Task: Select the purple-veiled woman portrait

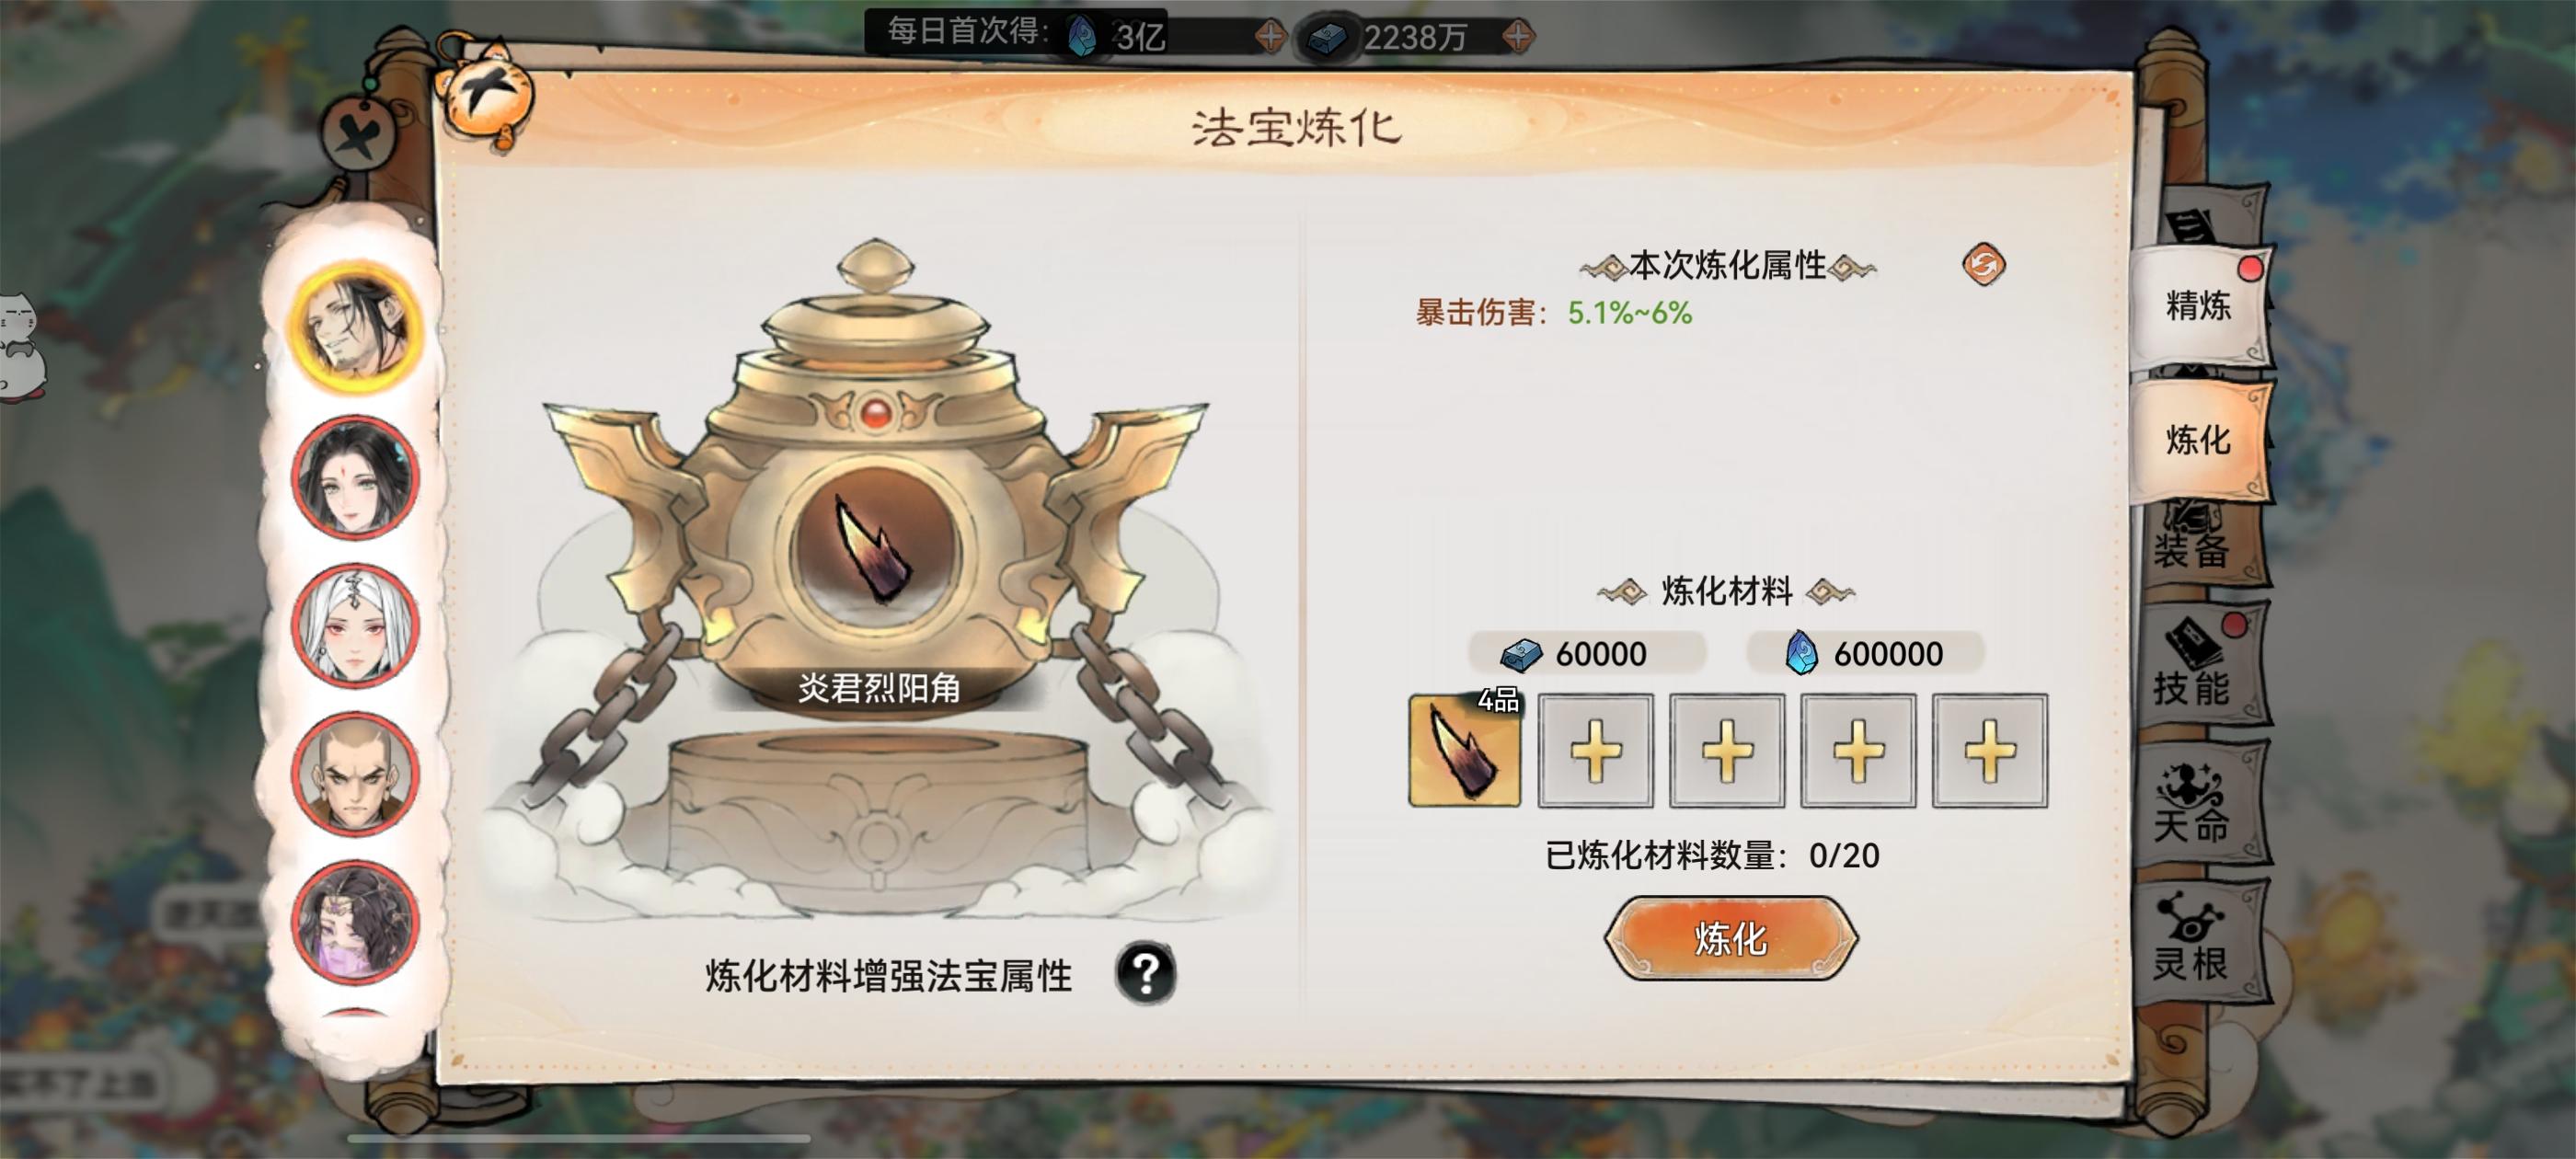Action: point(355,922)
